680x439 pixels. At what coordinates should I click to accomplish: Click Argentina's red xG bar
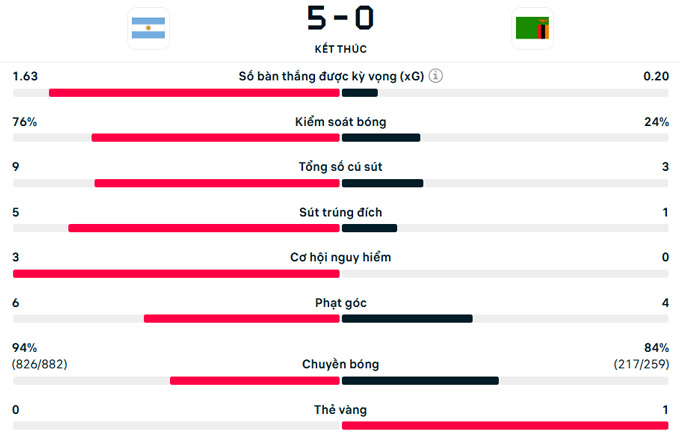tap(194, 93)
